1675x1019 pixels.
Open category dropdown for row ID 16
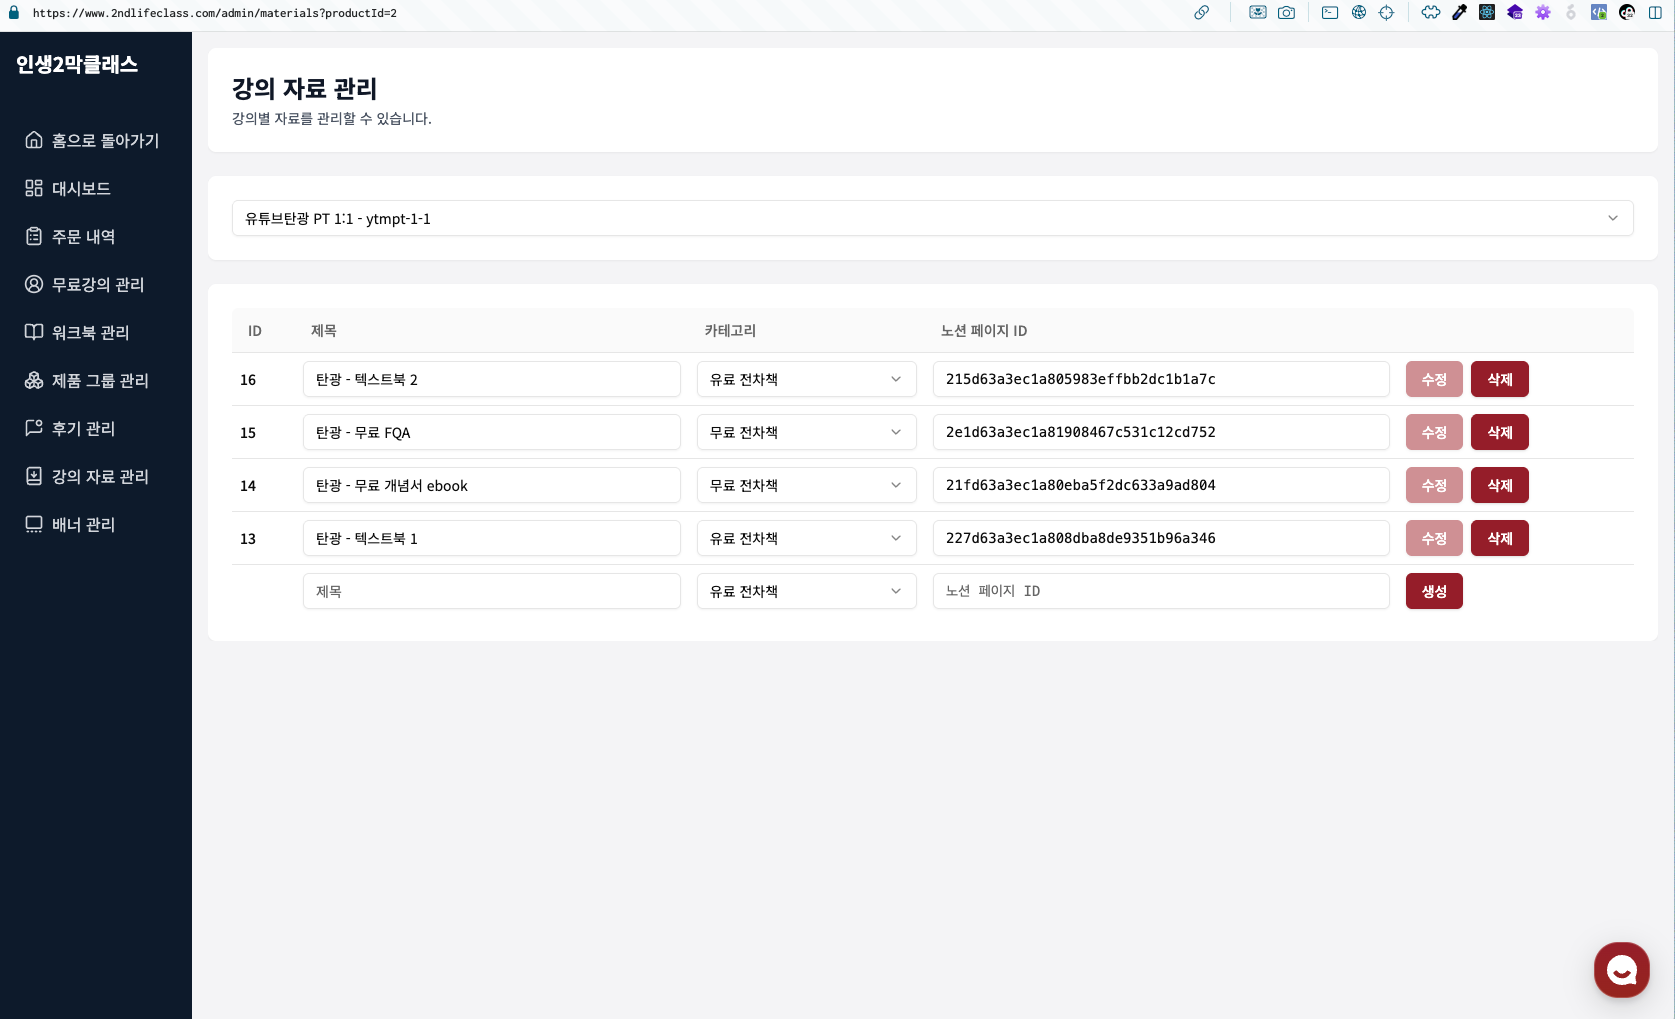[806, 379]
